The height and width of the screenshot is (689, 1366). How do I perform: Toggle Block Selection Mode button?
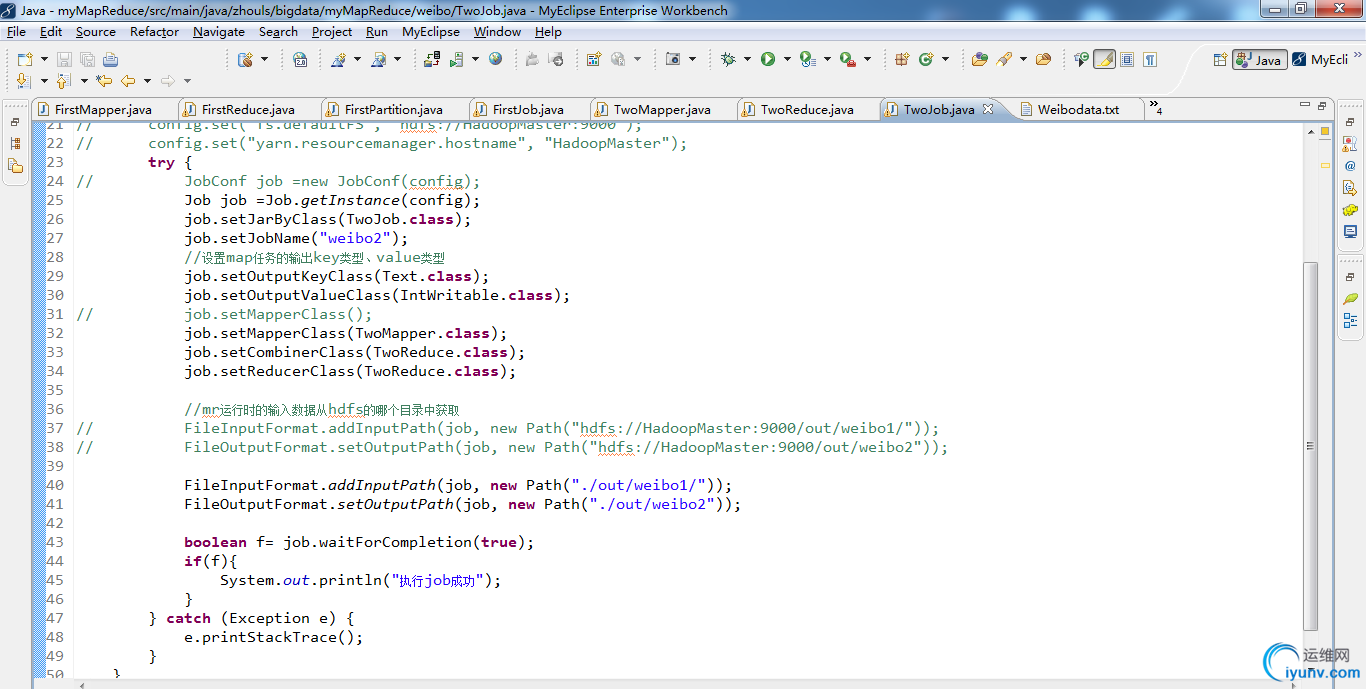click(1127, 59)
